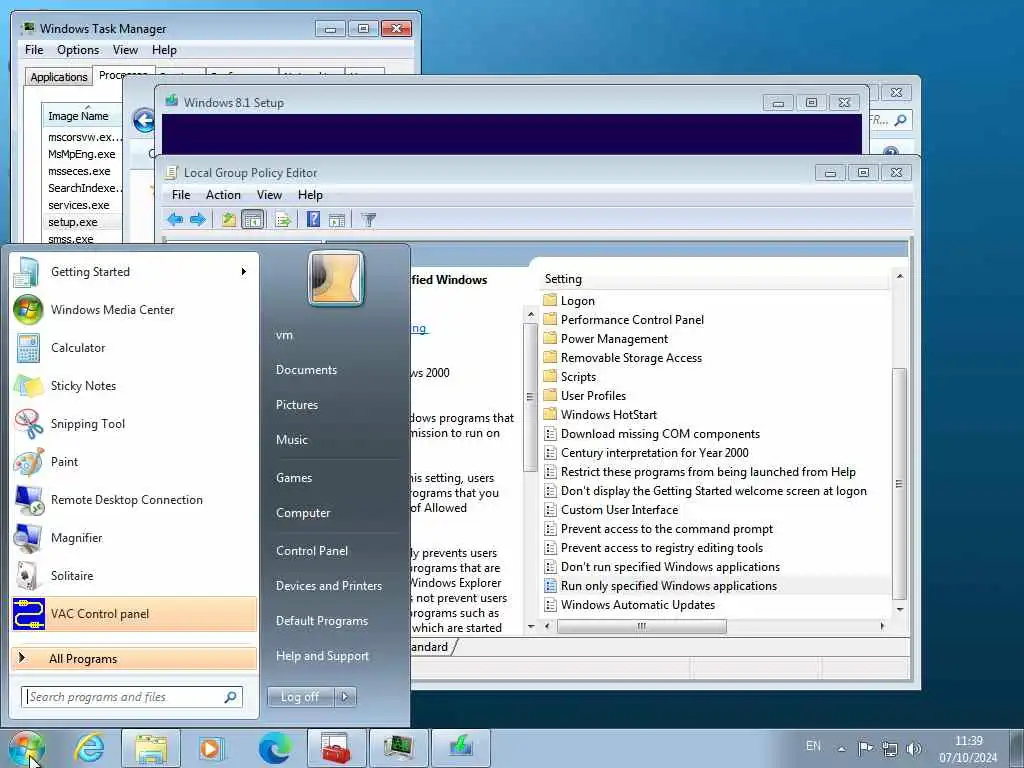
Task: Click the red toolbox taskbar icon
Action: (336, 747)
